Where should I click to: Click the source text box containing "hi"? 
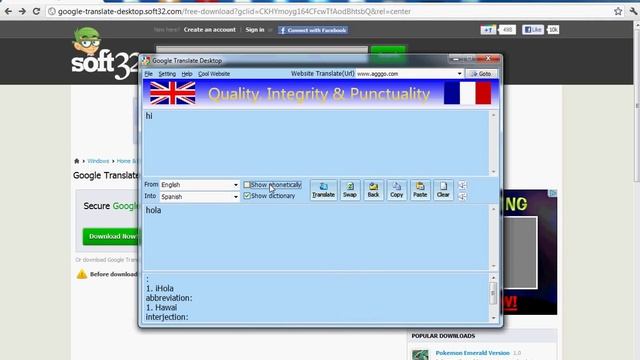[x=316, y=142]
